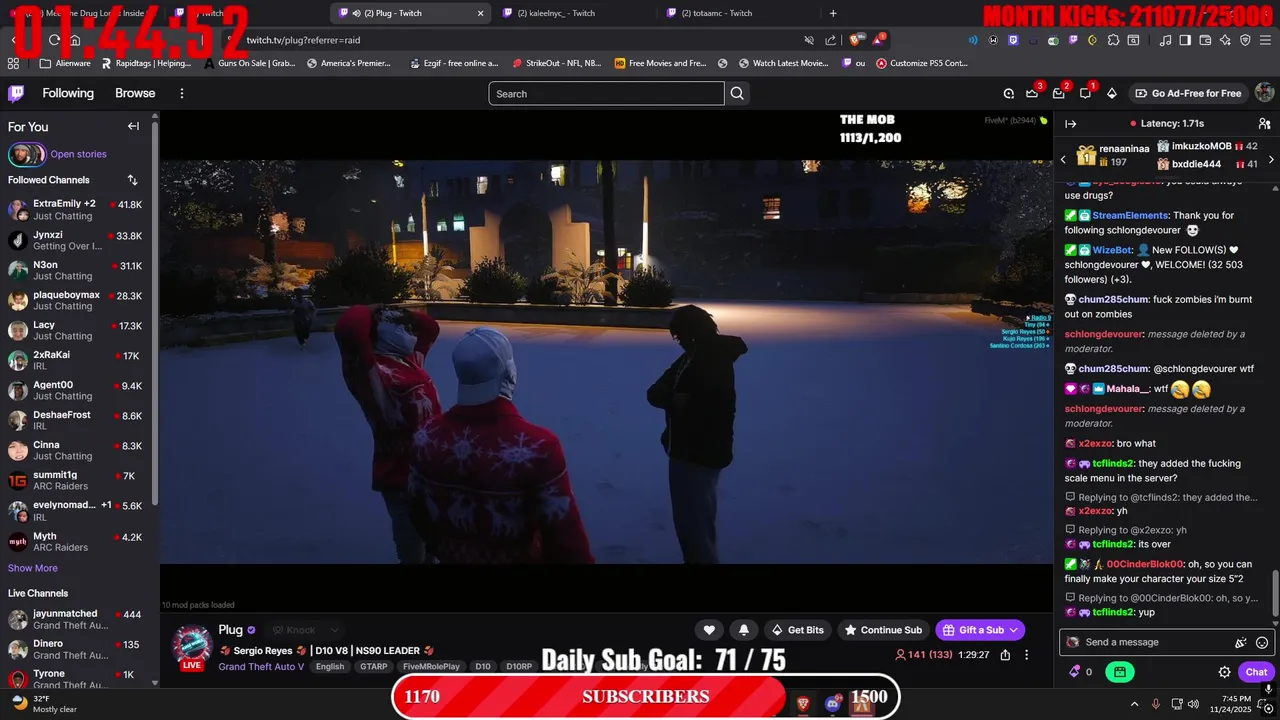Open Brave hamburger main menu
1280x720 pixels.
click(x=1264, y=40)
